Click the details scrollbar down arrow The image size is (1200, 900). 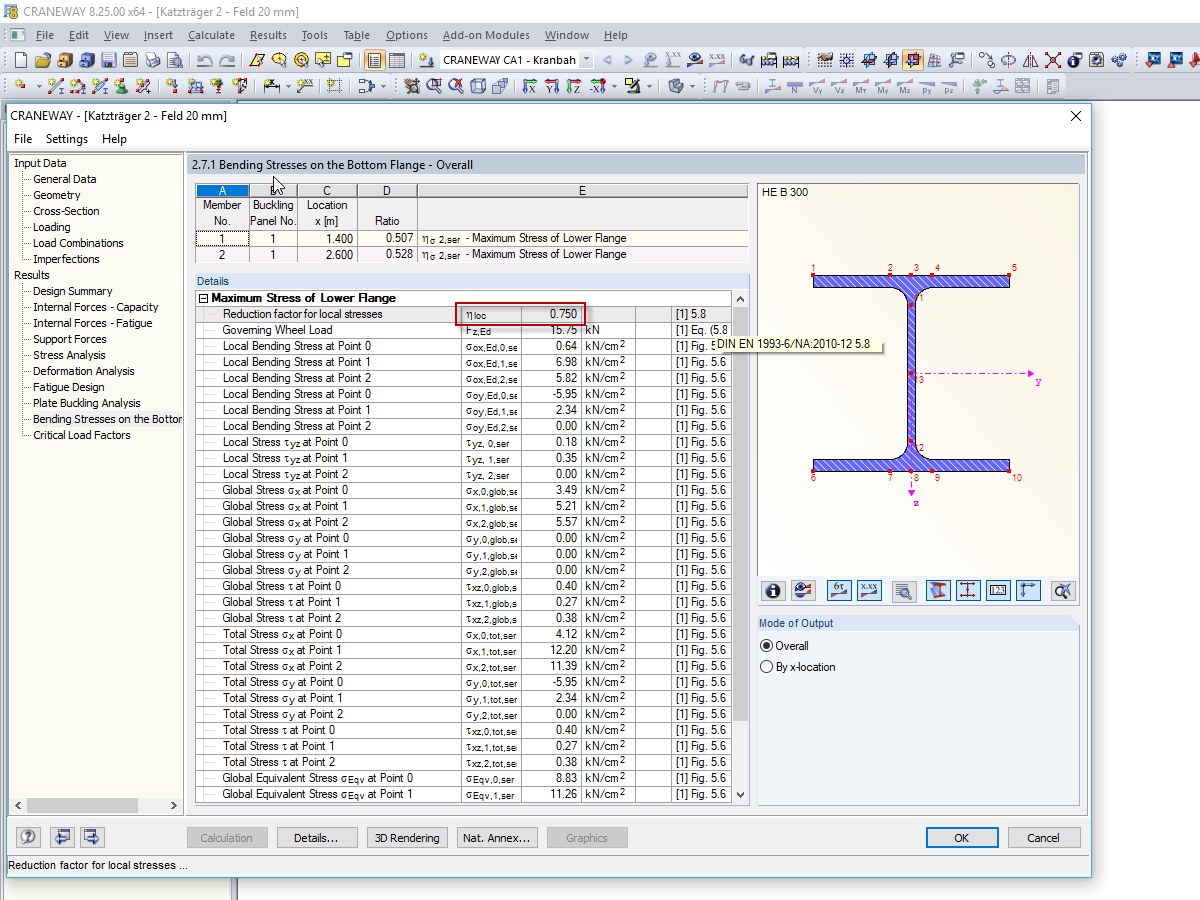pos(741,795)
